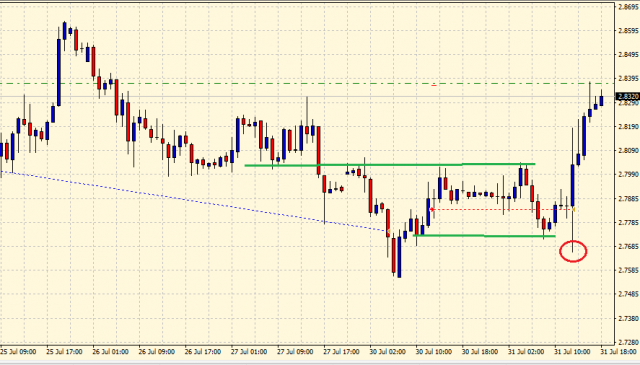Image resolution: width=640 pixels, height=365 pixels.
Task: Click the 27 Jul 09:00 time label
Action: 295,352
